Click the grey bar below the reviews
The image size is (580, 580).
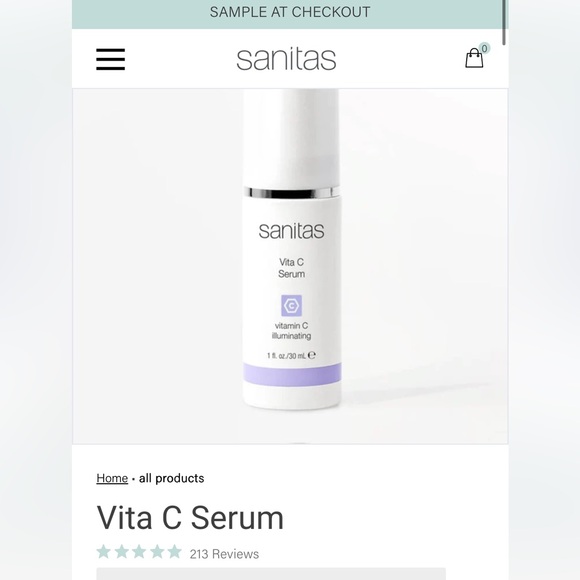(271, 574)
